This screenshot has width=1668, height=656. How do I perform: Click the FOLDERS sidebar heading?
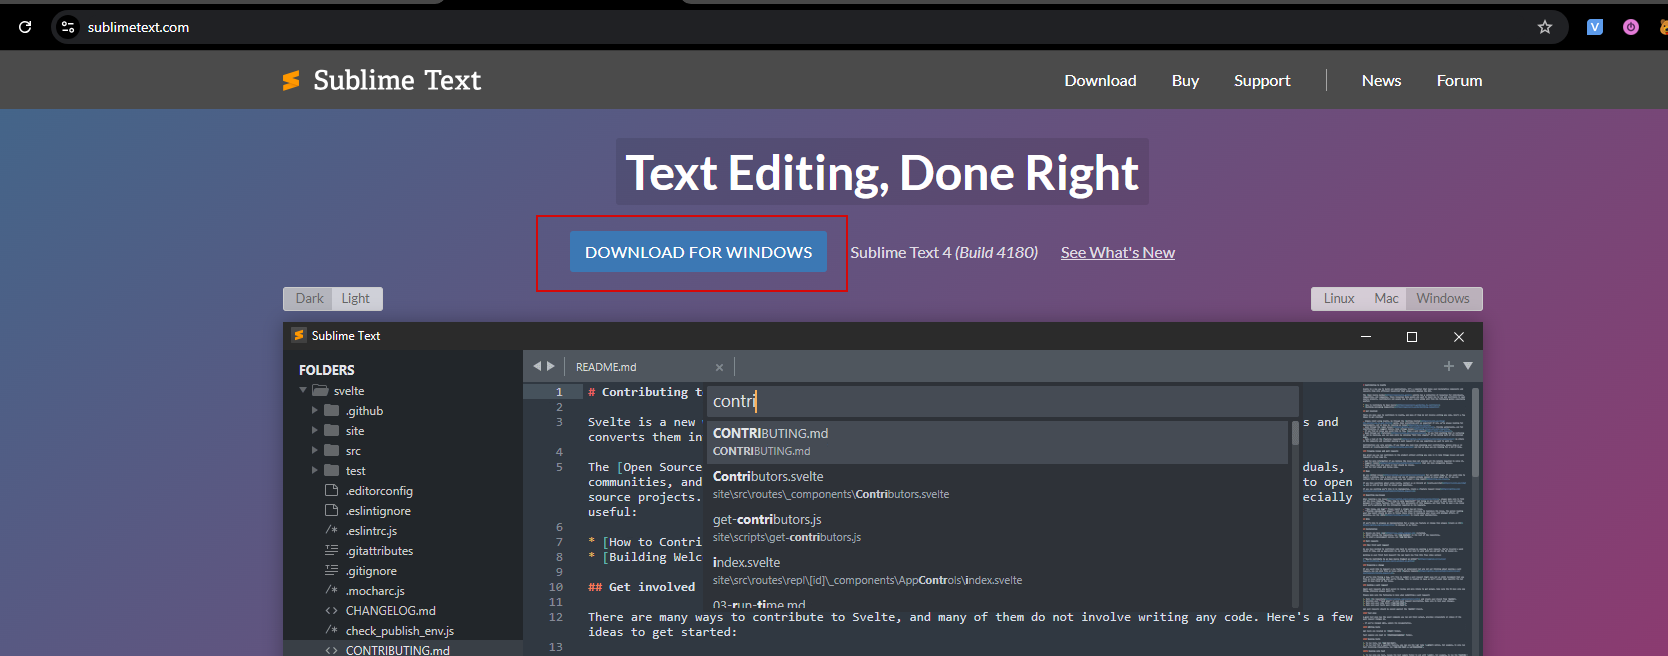(327, 370)
